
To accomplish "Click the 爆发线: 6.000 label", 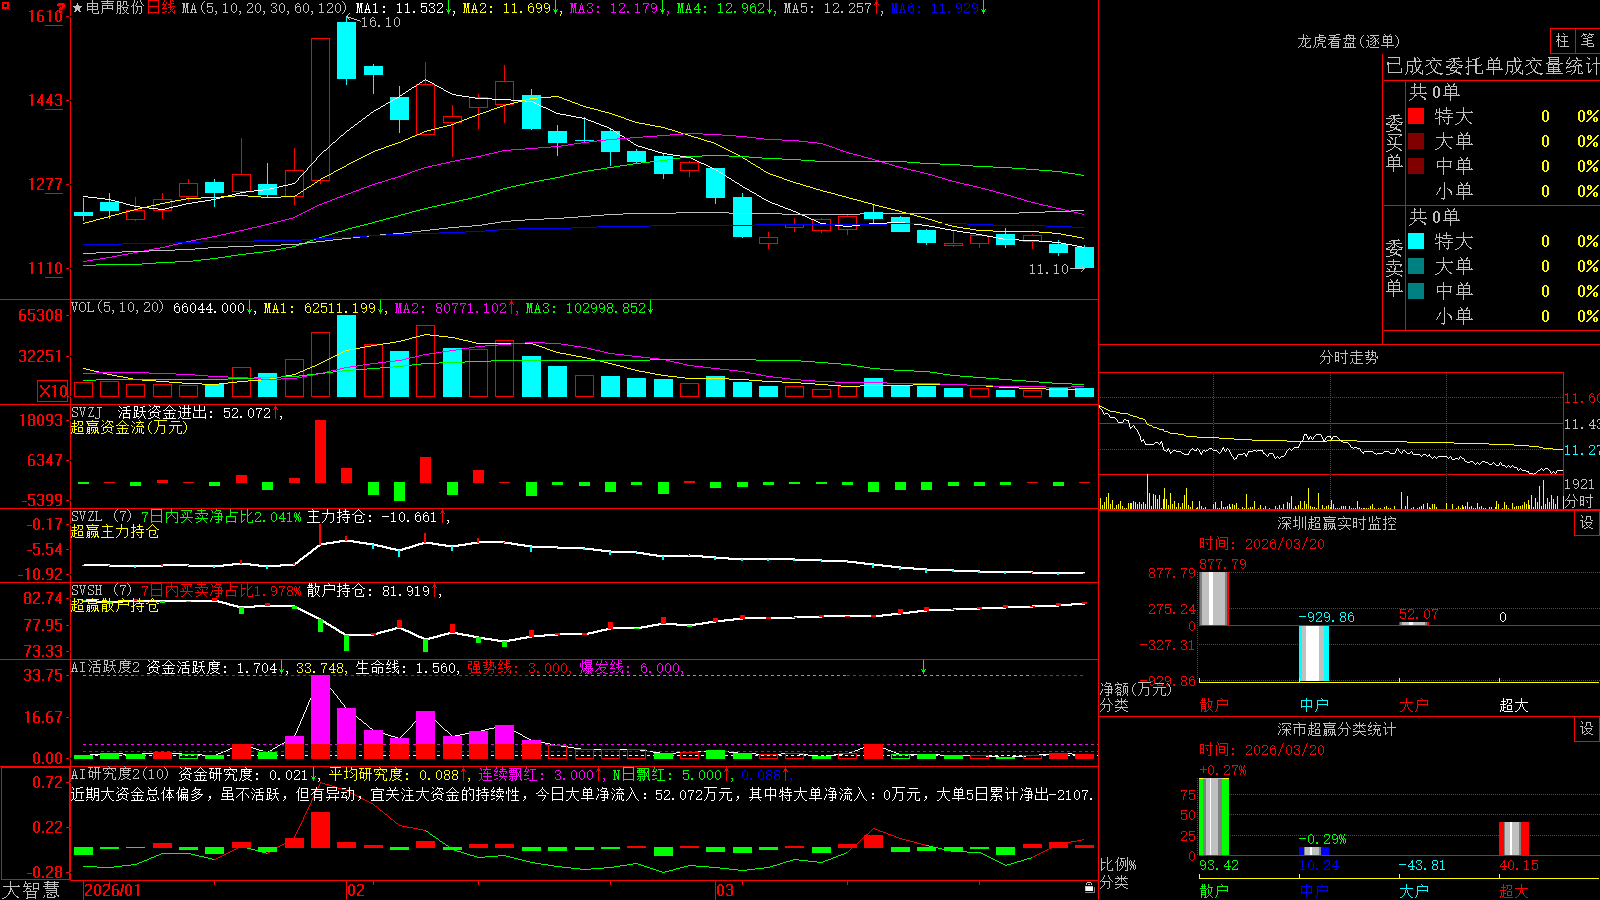I will [630, 668].
